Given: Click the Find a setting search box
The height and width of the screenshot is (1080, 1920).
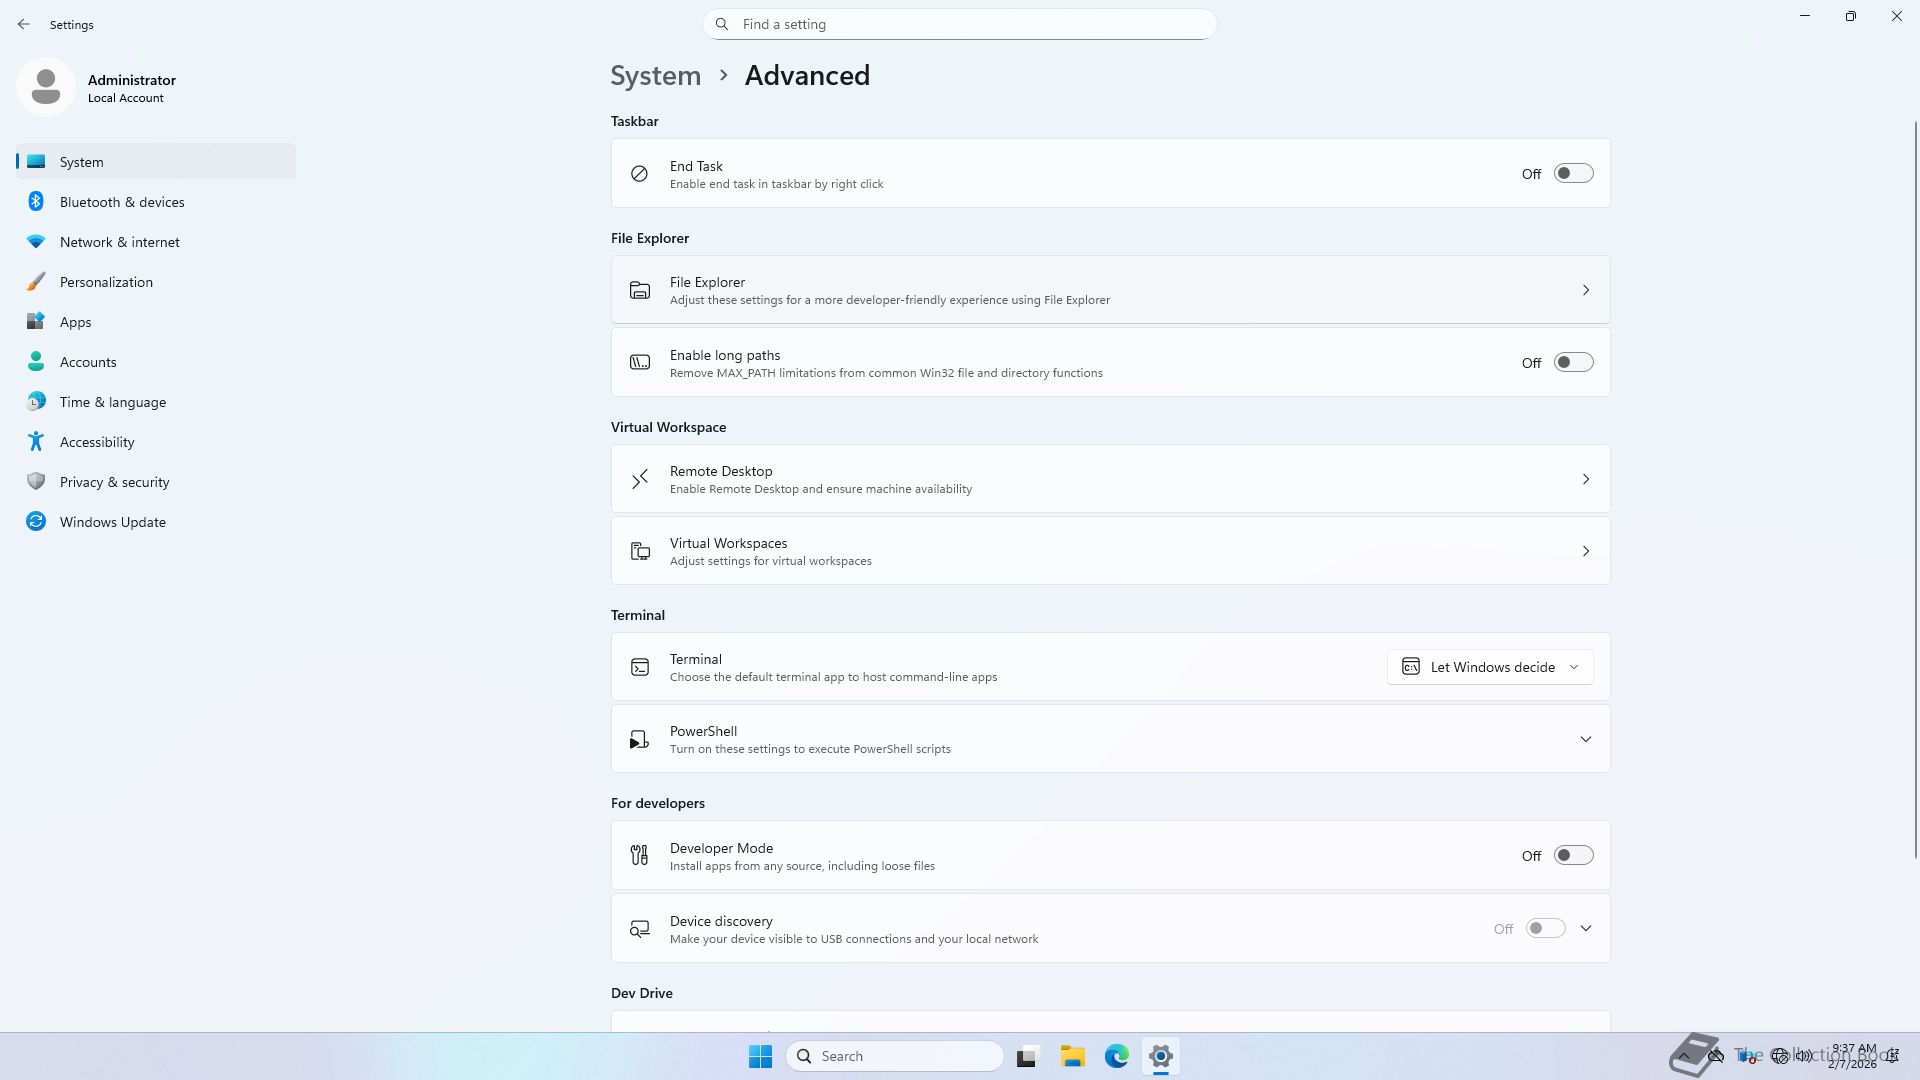Looking at the screenshot, I should coord(960,24).
